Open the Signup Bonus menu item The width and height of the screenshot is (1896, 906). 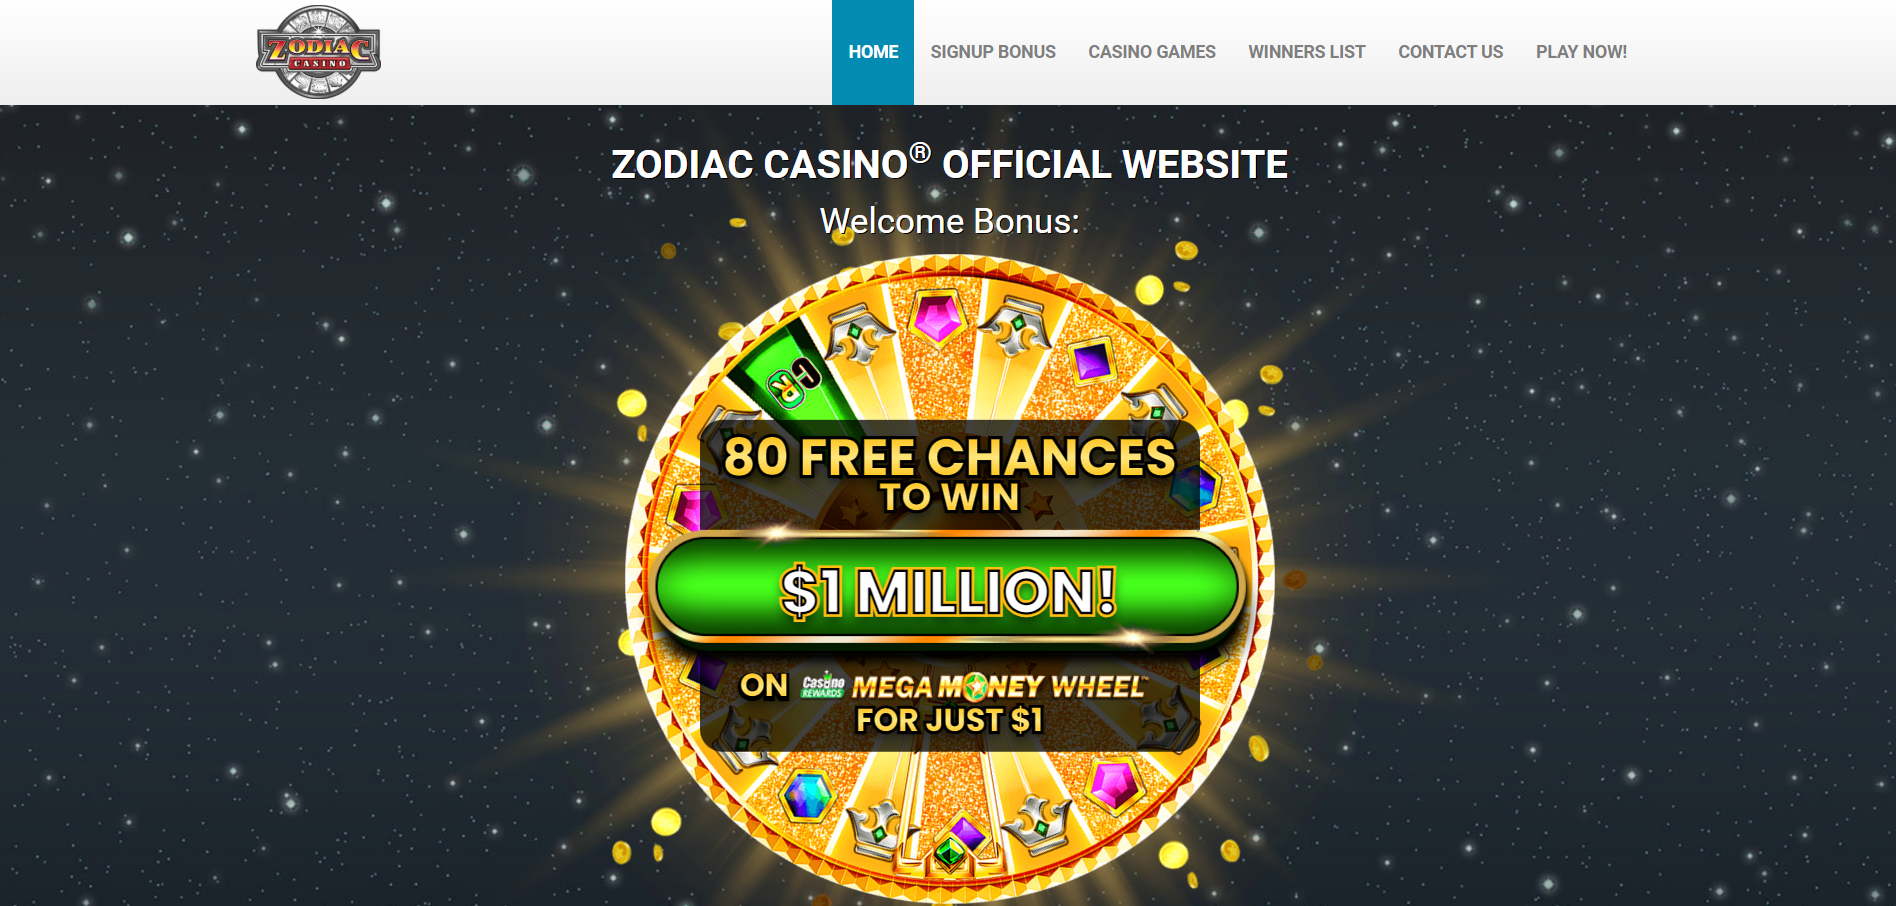pyautogui.click(x=993, y=52)
